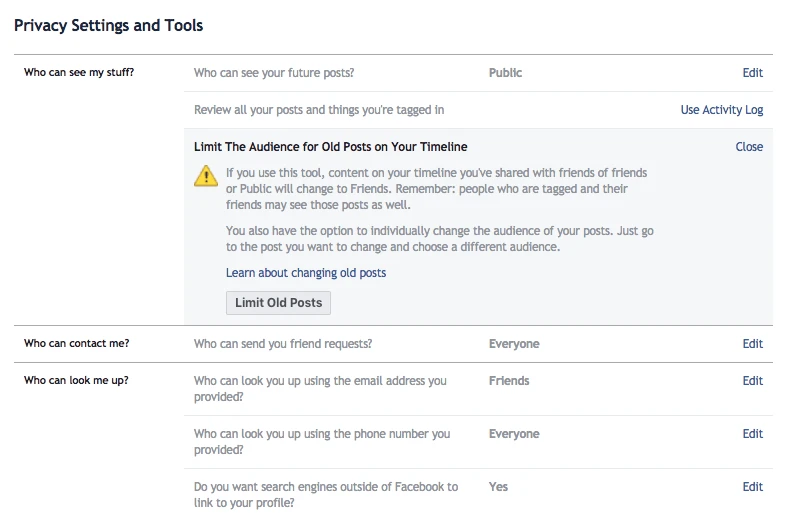
Task: Open the Use Activity Log link
Action: point(721,110)
